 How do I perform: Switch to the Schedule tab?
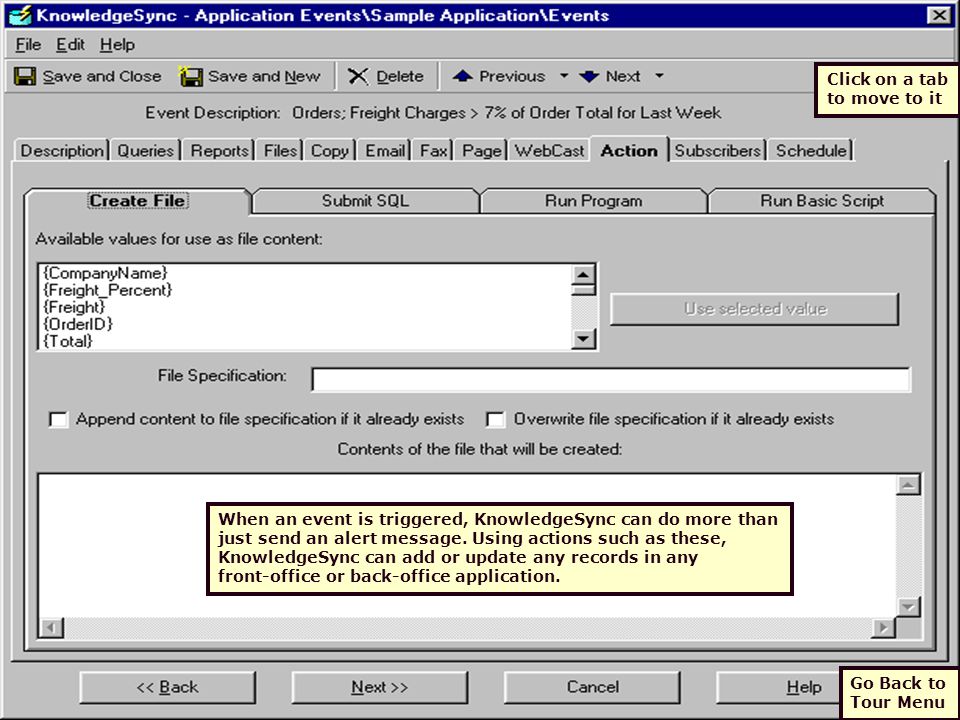pyautogui.click(x=811, y=151)
